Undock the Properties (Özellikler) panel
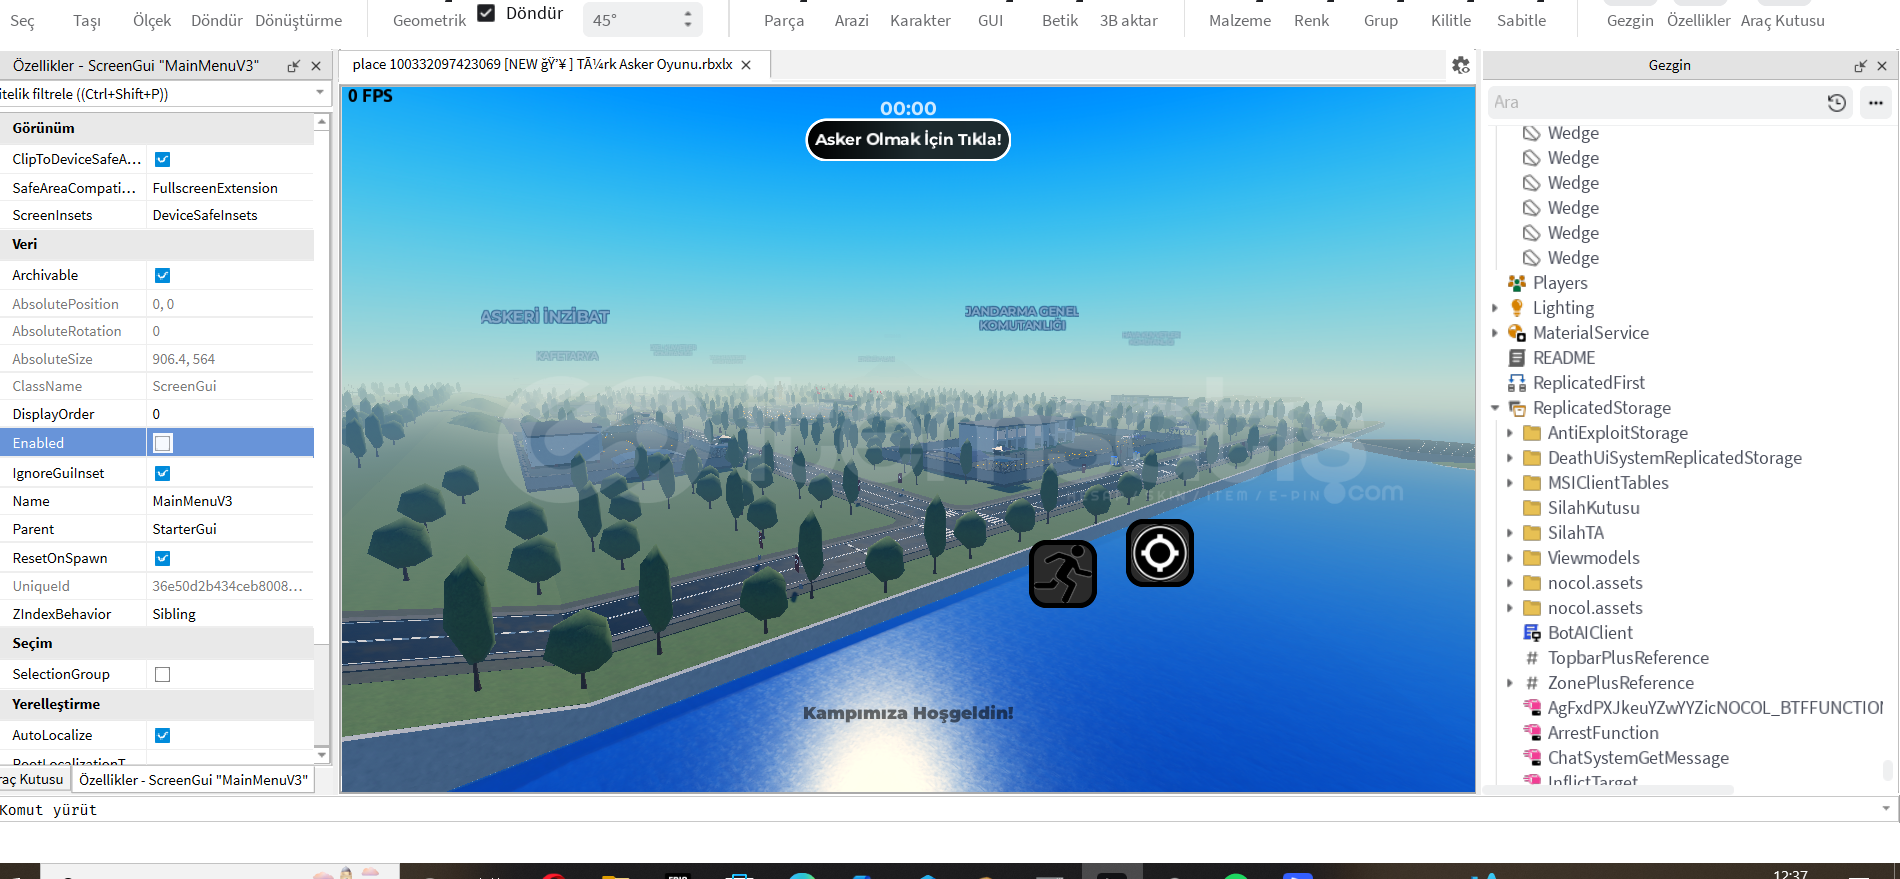 (293, 66)
